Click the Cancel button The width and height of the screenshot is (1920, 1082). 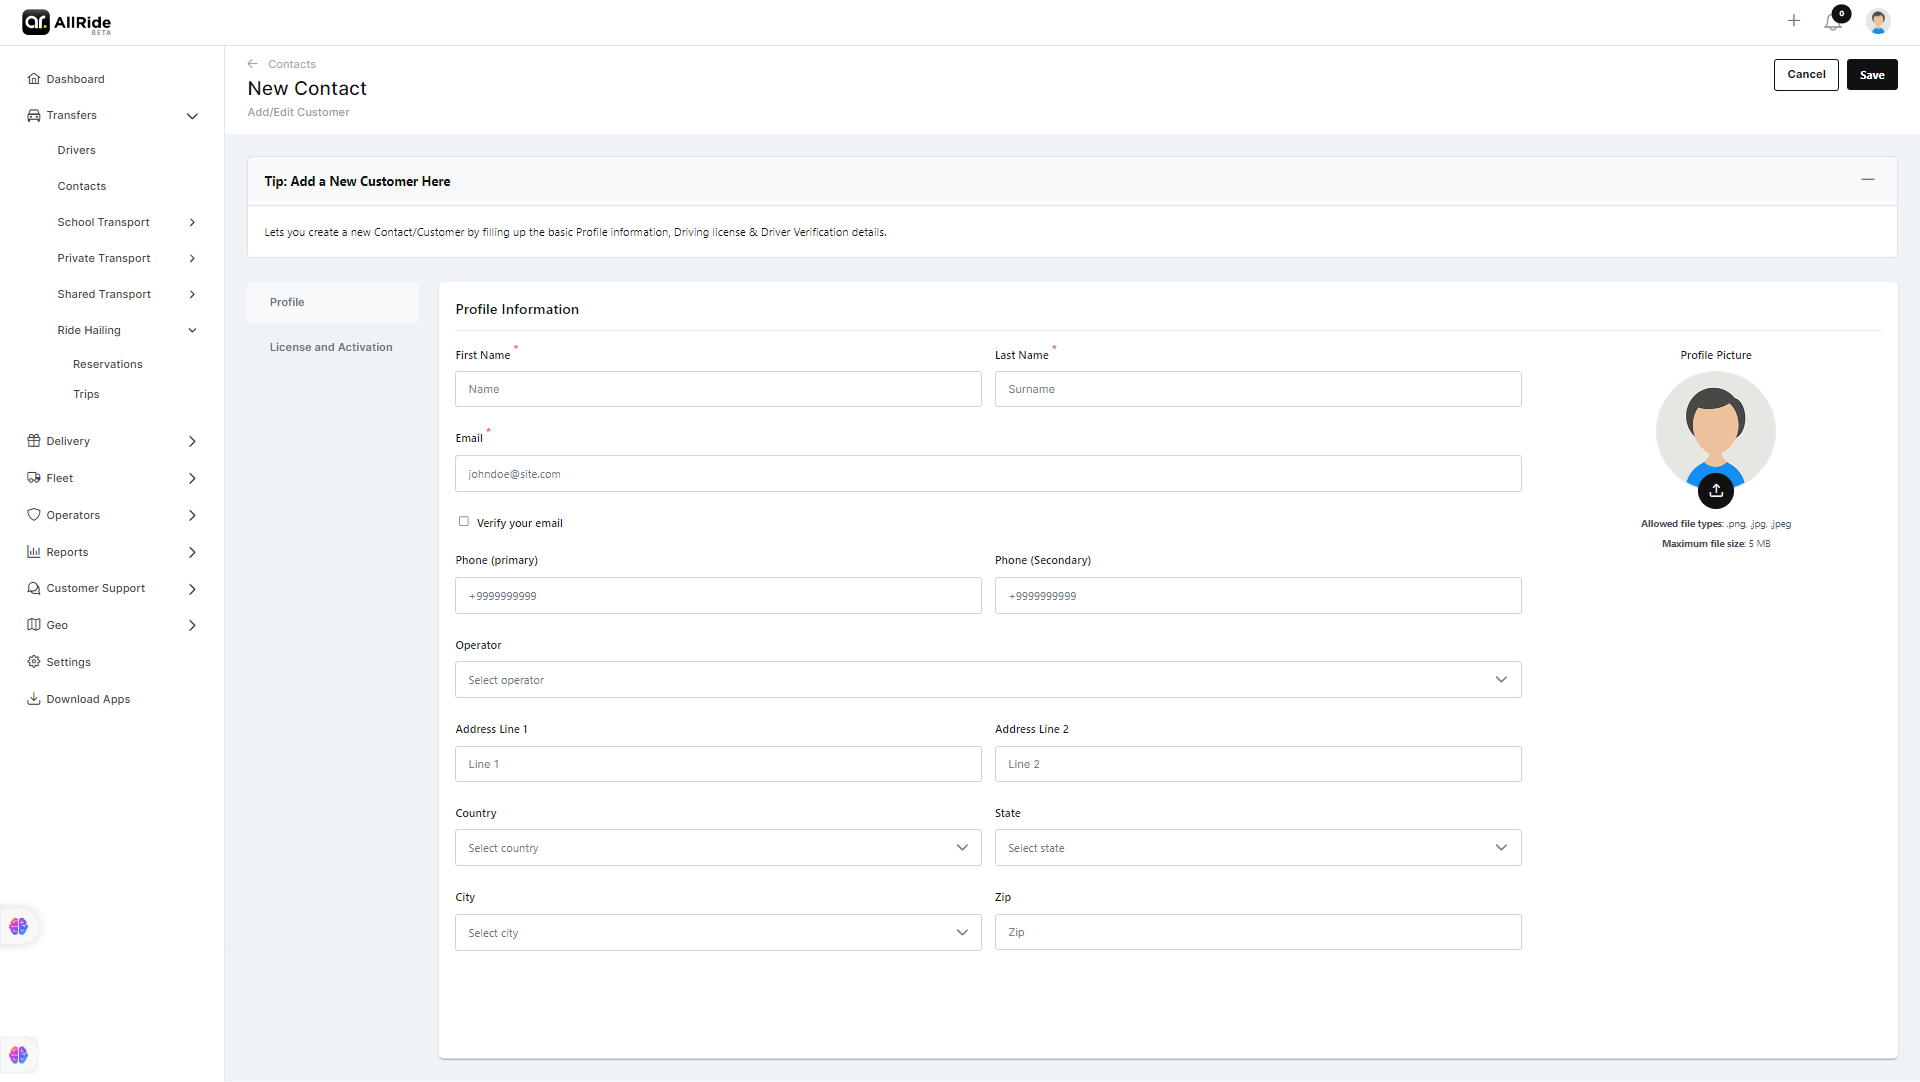[1805, 75]
